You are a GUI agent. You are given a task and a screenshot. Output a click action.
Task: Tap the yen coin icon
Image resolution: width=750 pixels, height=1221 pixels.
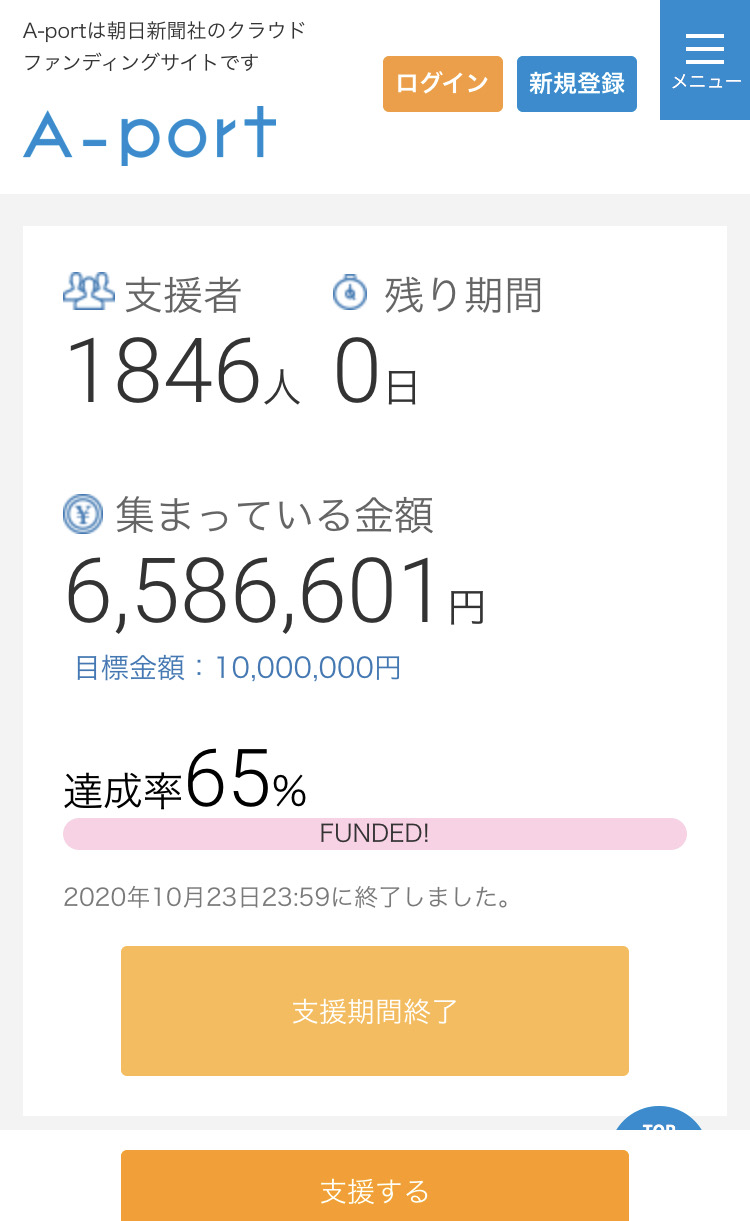tap(83, 513)
